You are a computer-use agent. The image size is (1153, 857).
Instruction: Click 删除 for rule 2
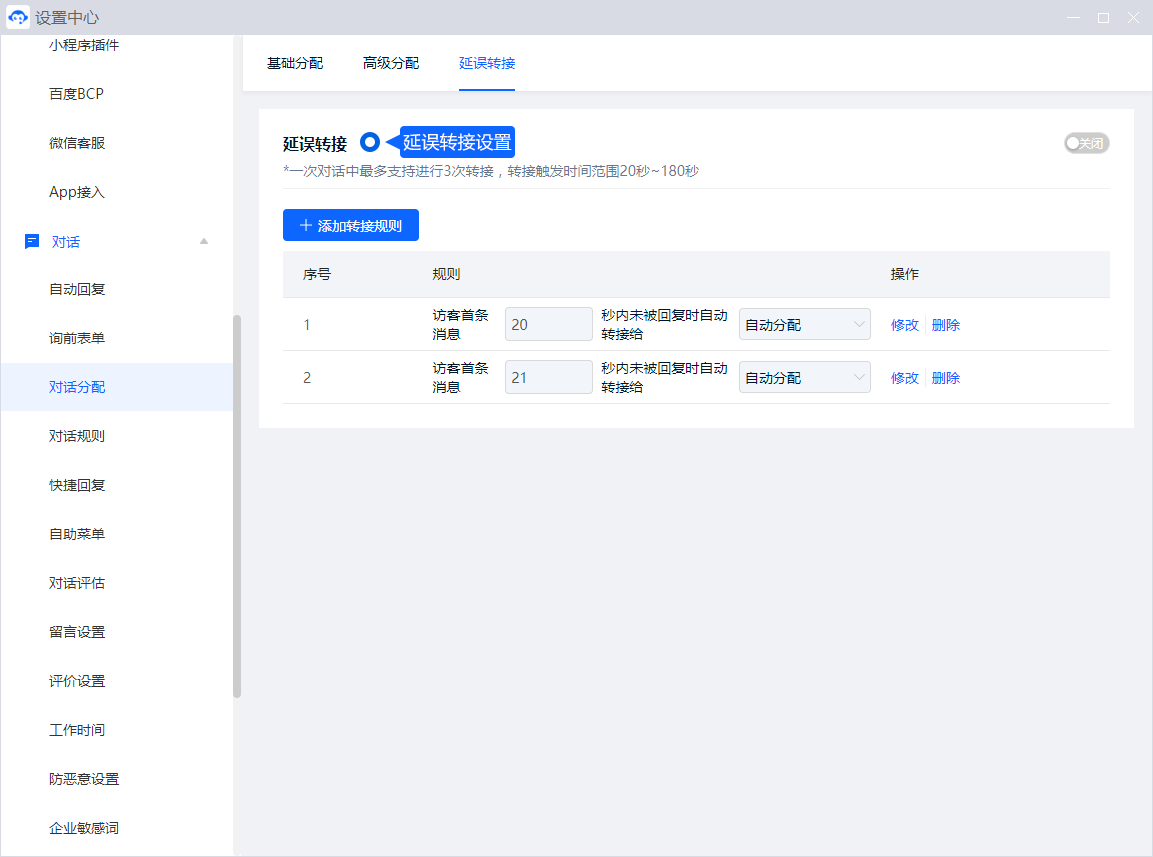pos(946,377)
